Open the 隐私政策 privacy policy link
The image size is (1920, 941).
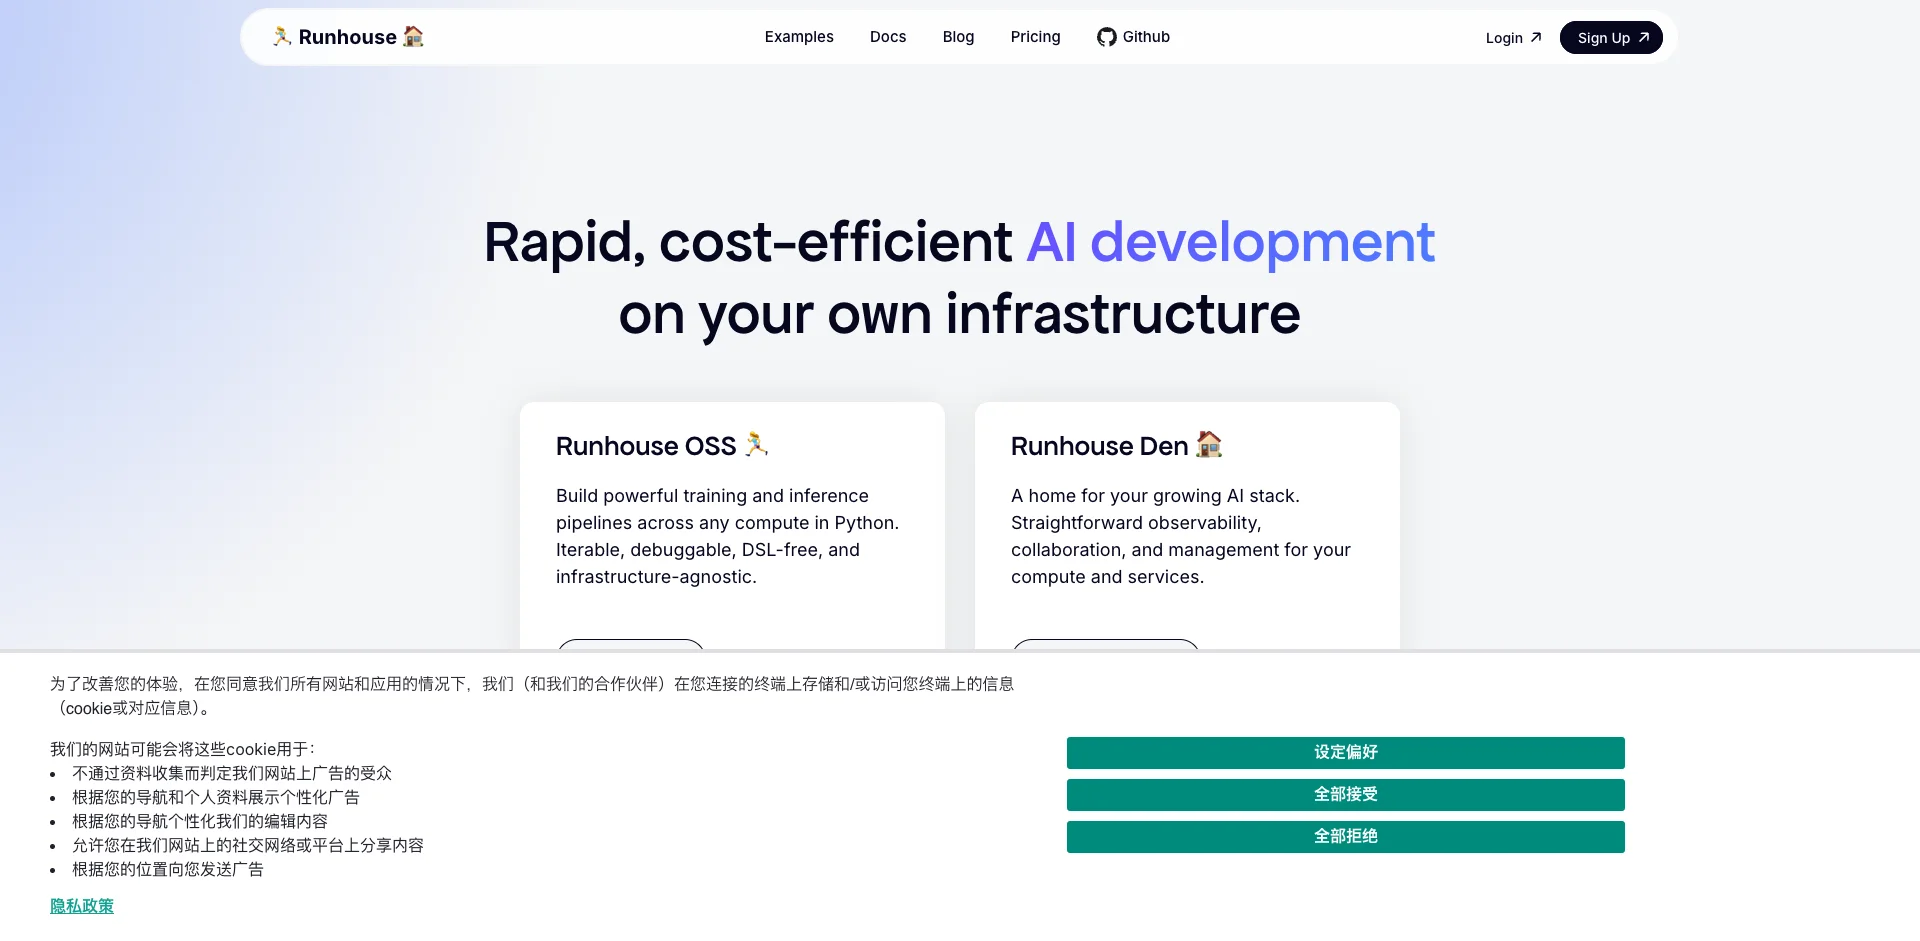(x=82, y=906)
